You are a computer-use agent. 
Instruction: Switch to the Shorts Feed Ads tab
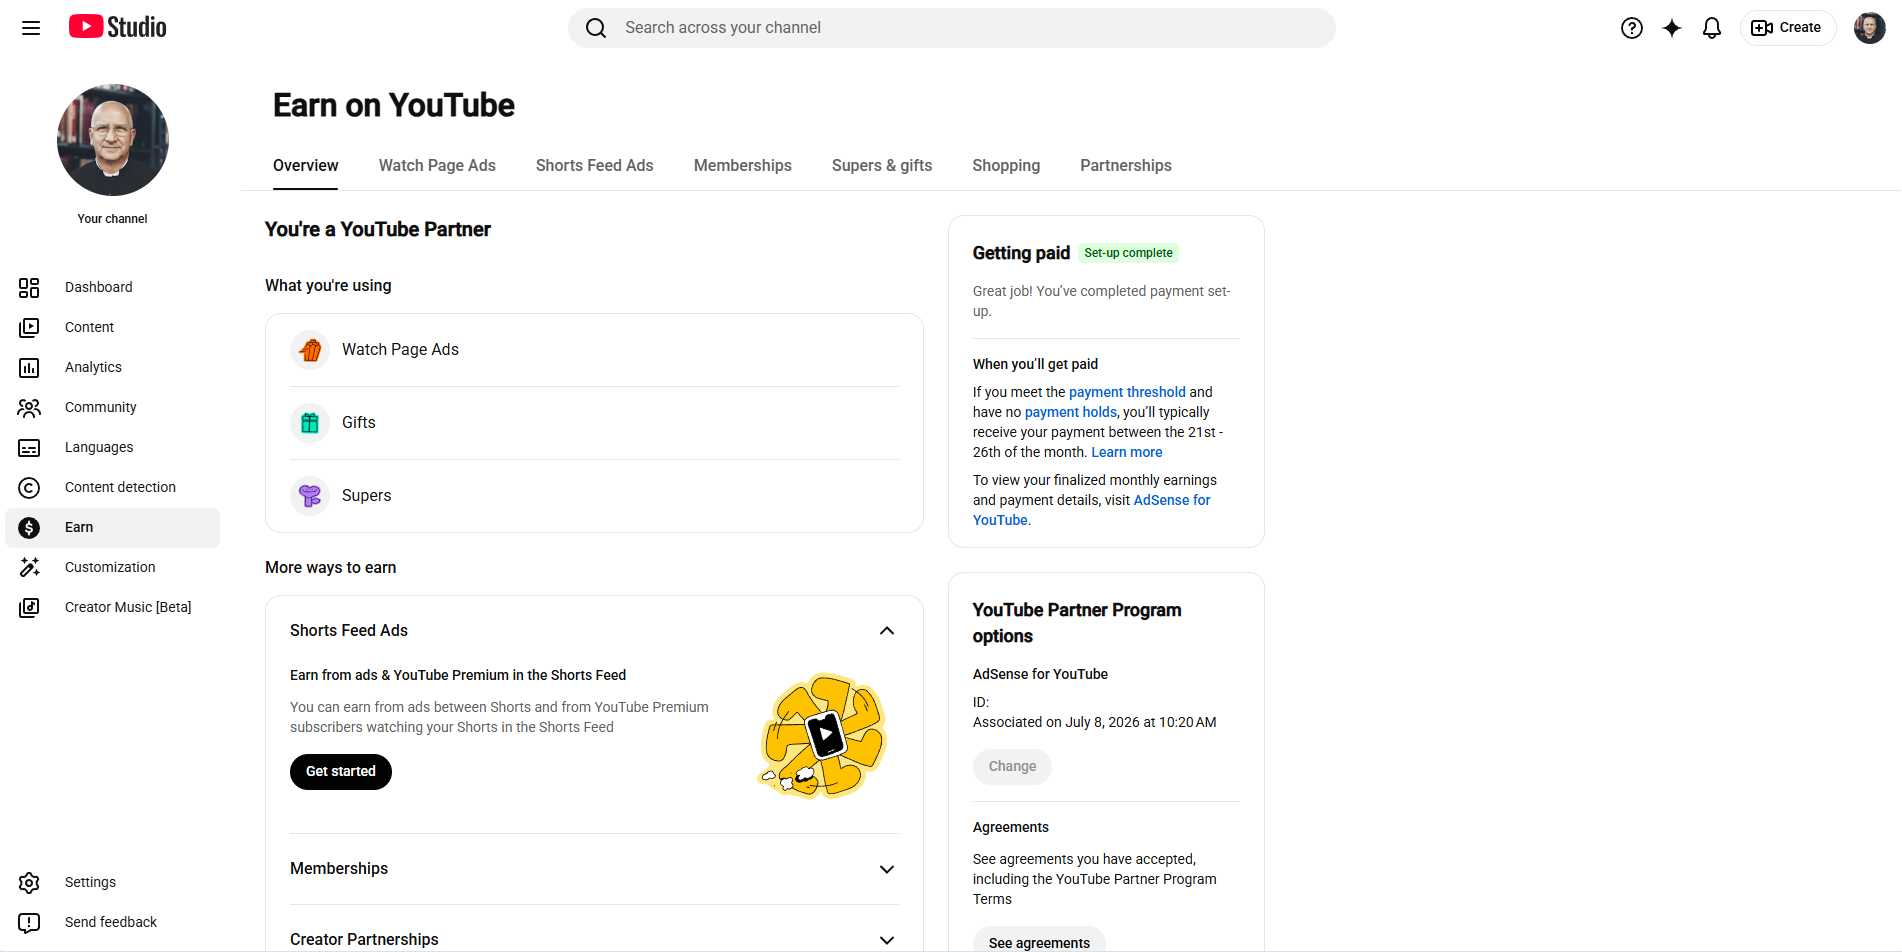pyautogui.click(x=595, y=166)
